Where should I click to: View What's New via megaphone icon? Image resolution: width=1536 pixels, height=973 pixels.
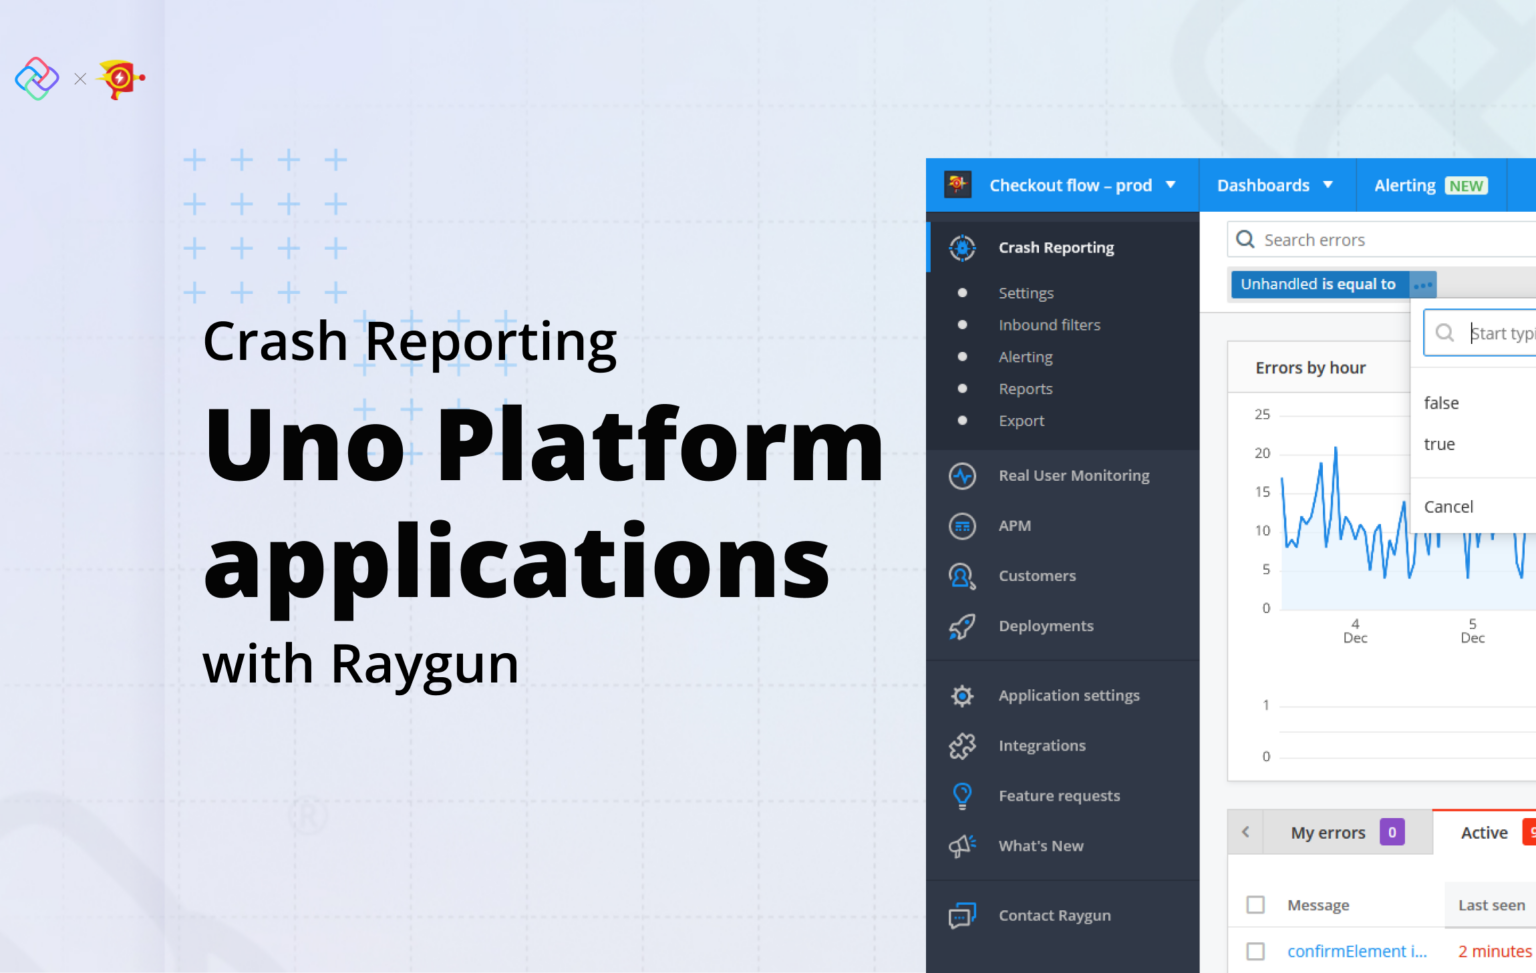961,845
